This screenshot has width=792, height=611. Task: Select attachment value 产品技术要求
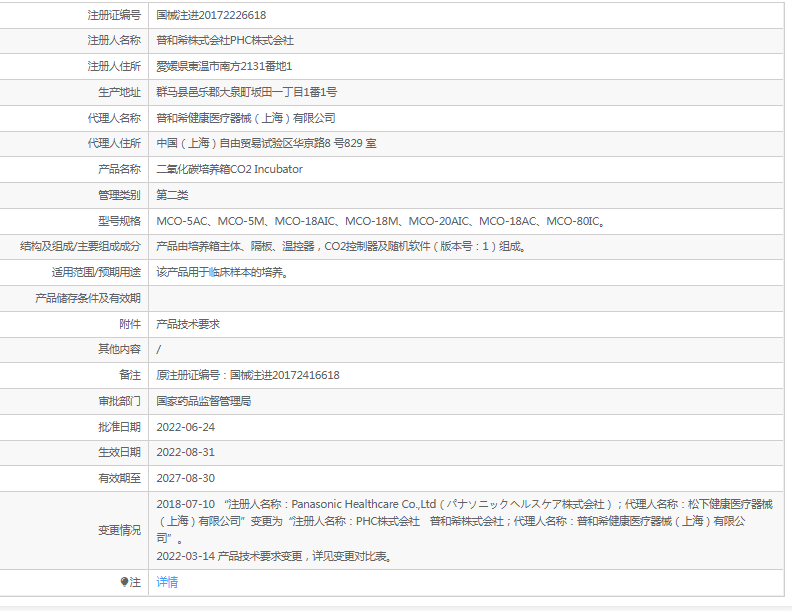pyautogui.click(x=188, y=324)
